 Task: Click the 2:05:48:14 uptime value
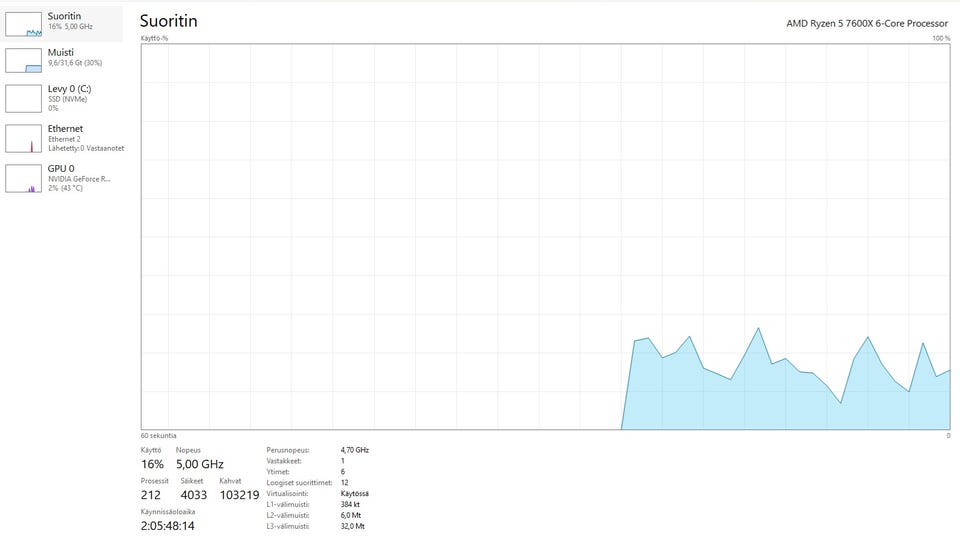tap(168, 526)
